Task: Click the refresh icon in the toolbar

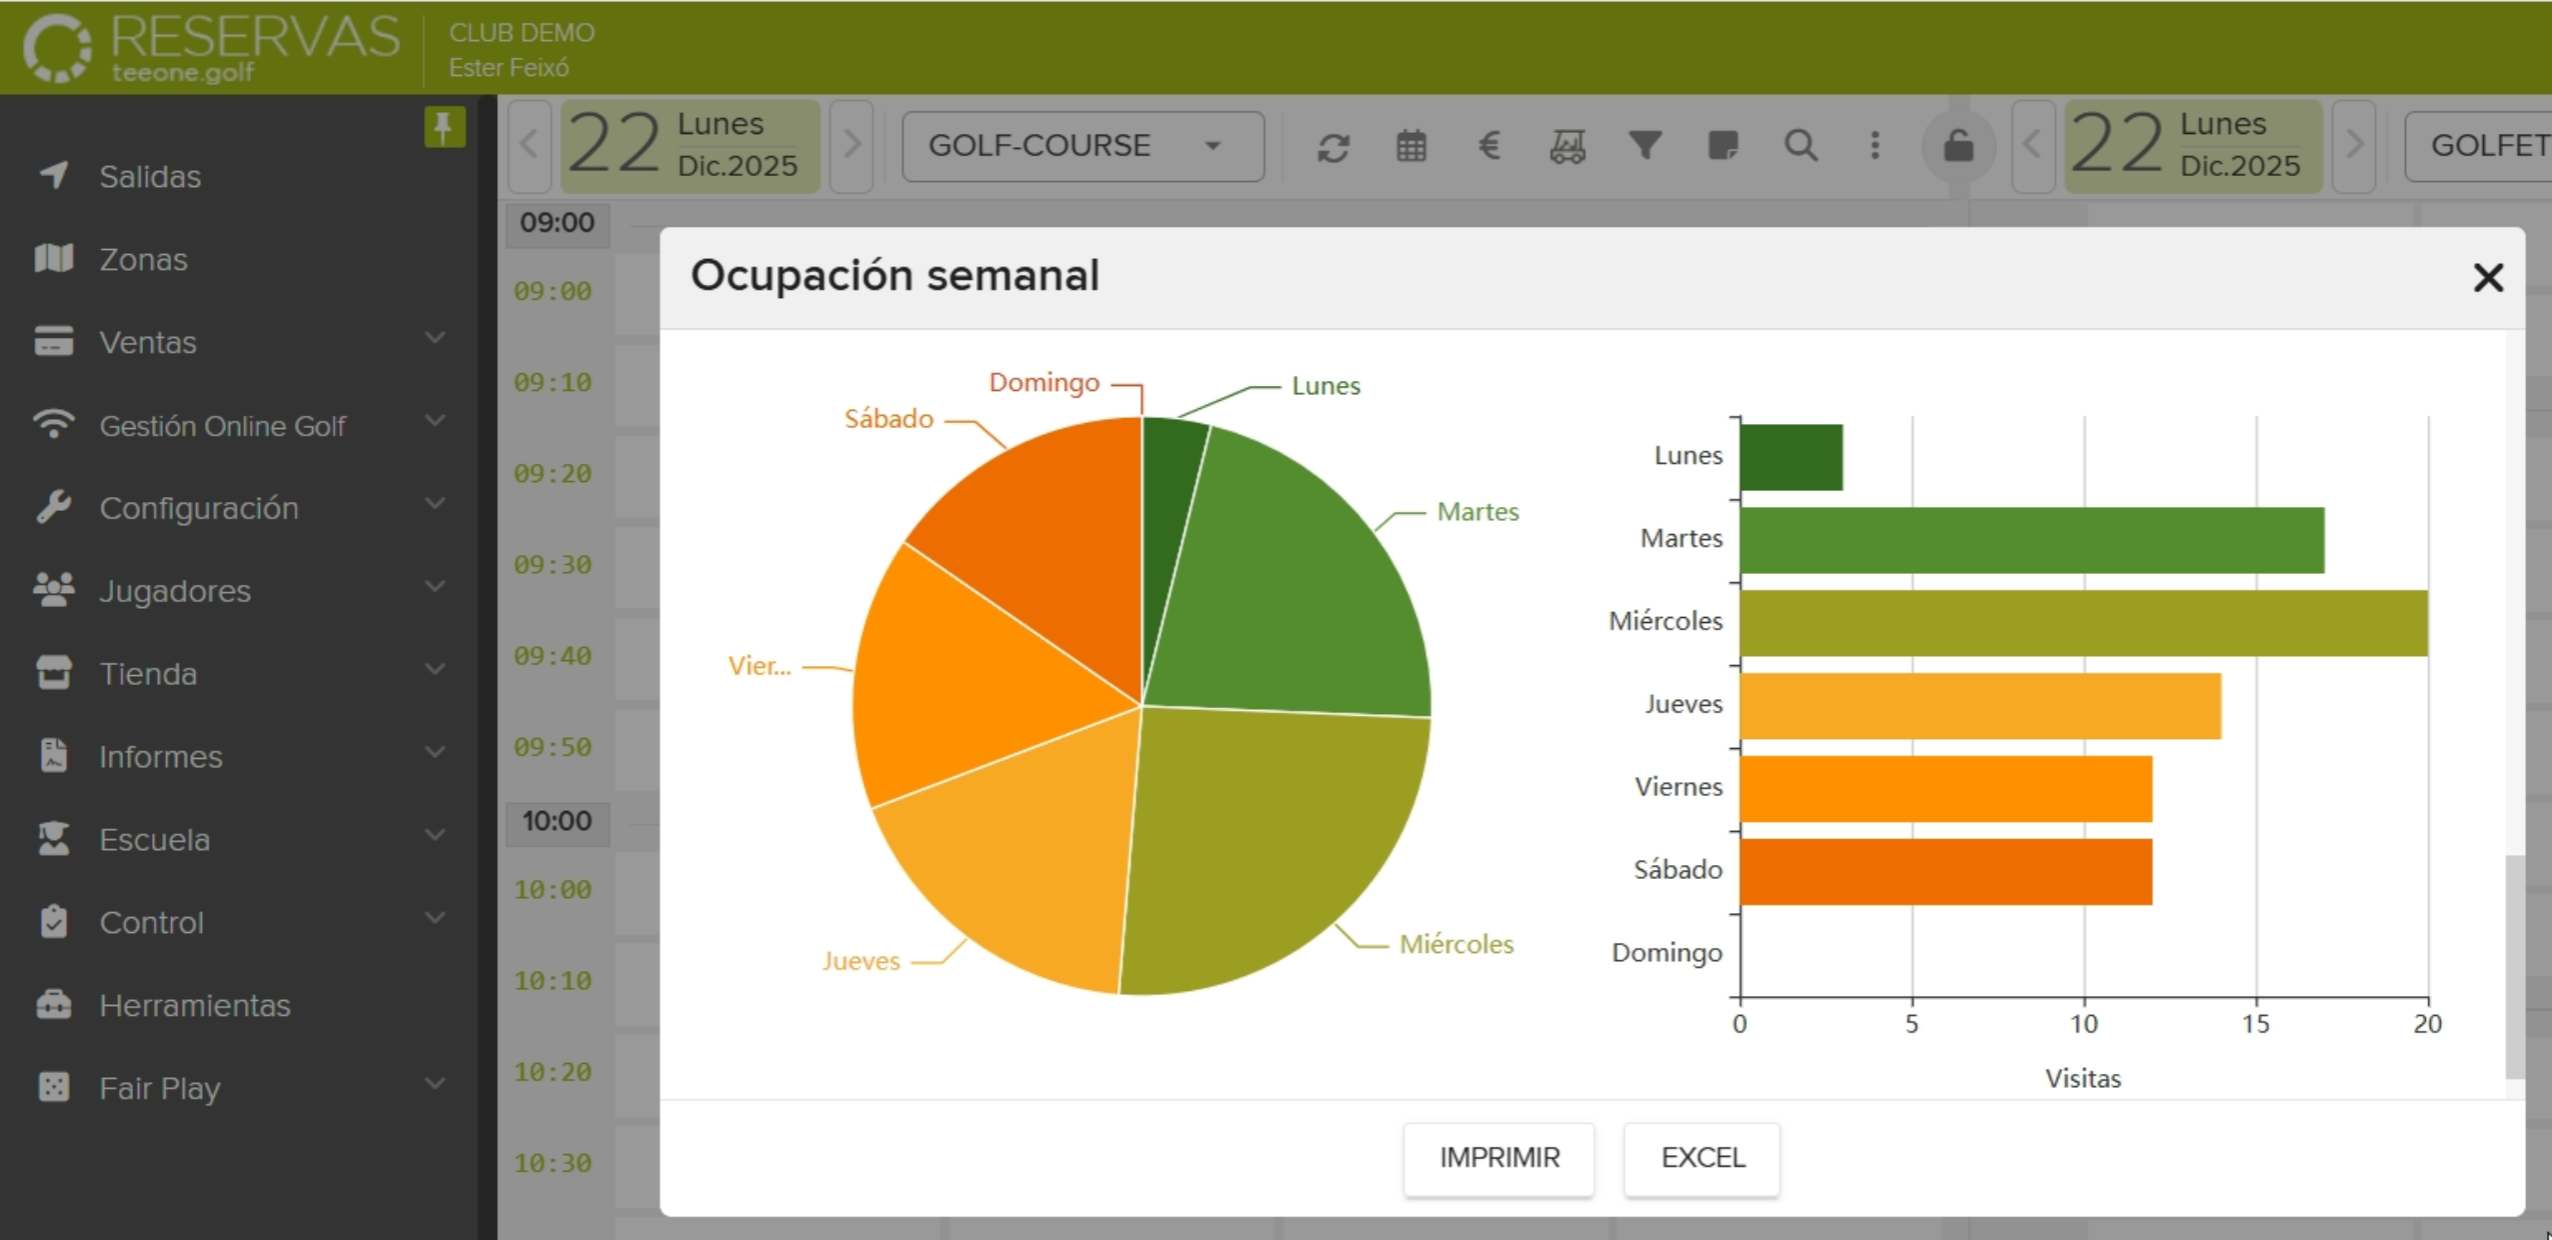Action: click(x=1334, y=146)
